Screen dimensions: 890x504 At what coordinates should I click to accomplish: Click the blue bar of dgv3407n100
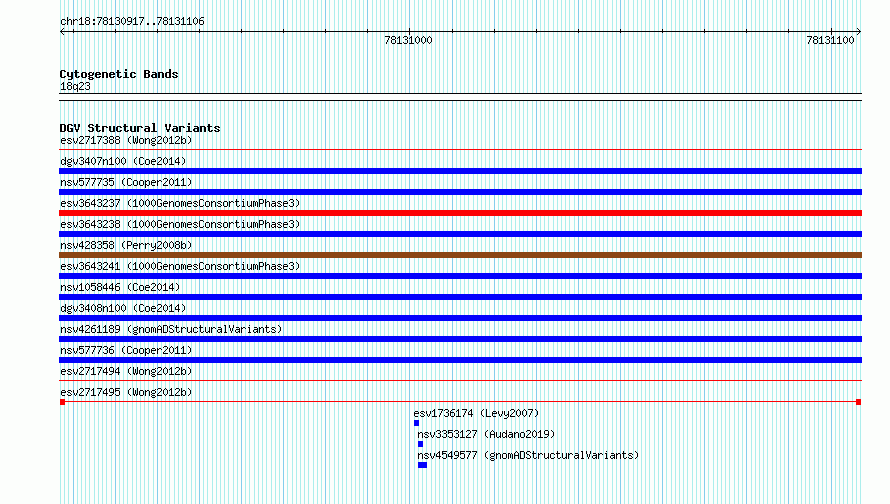pyautogui.click(x=460, y=171)
